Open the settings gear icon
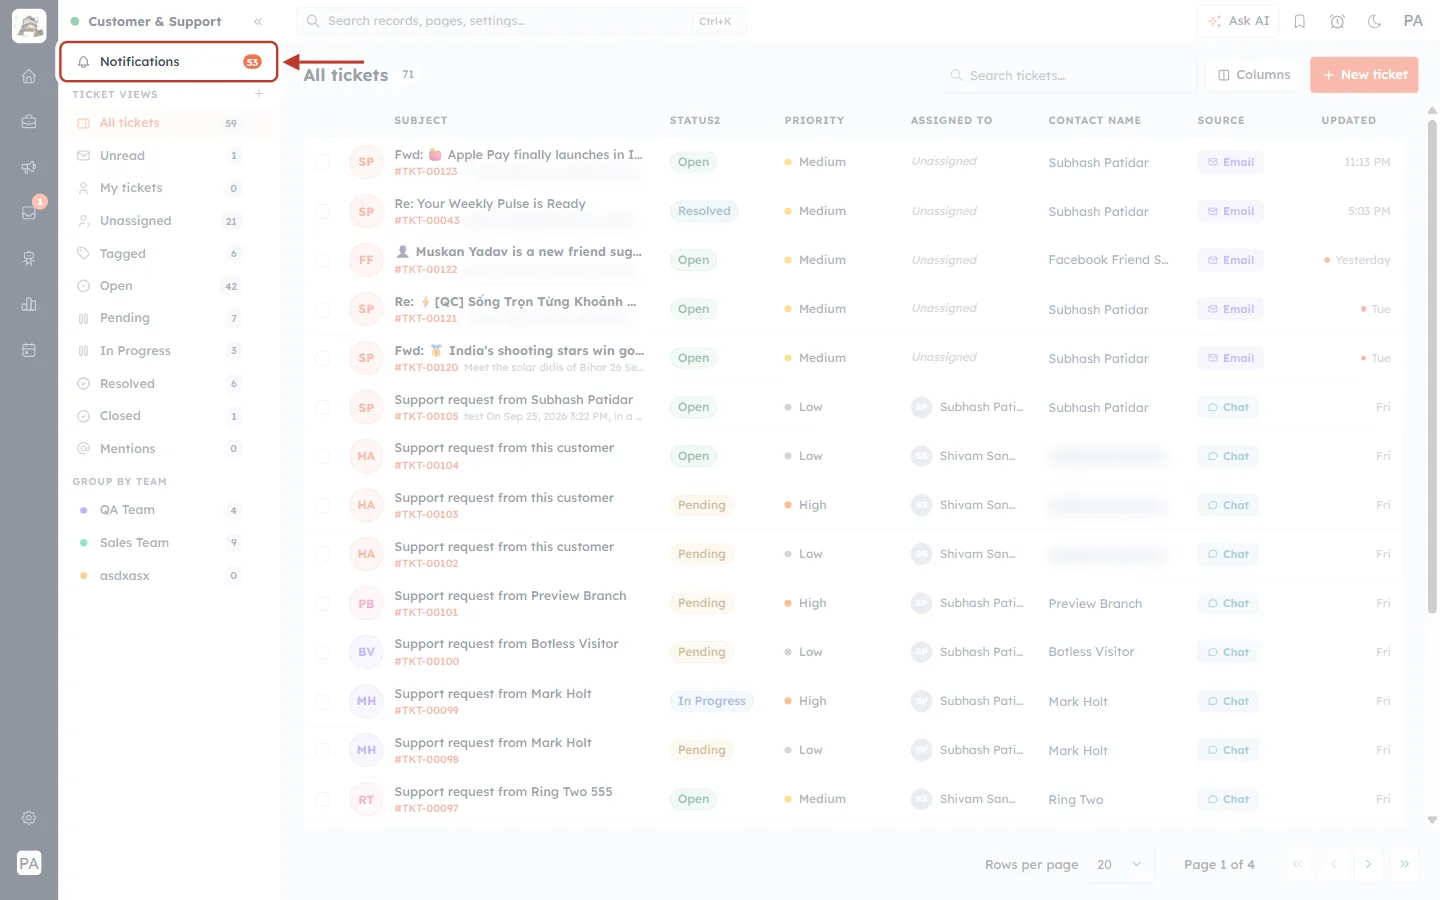This screenshot has height=900, width=1440. pyautogui.click(x=29, y=817)
